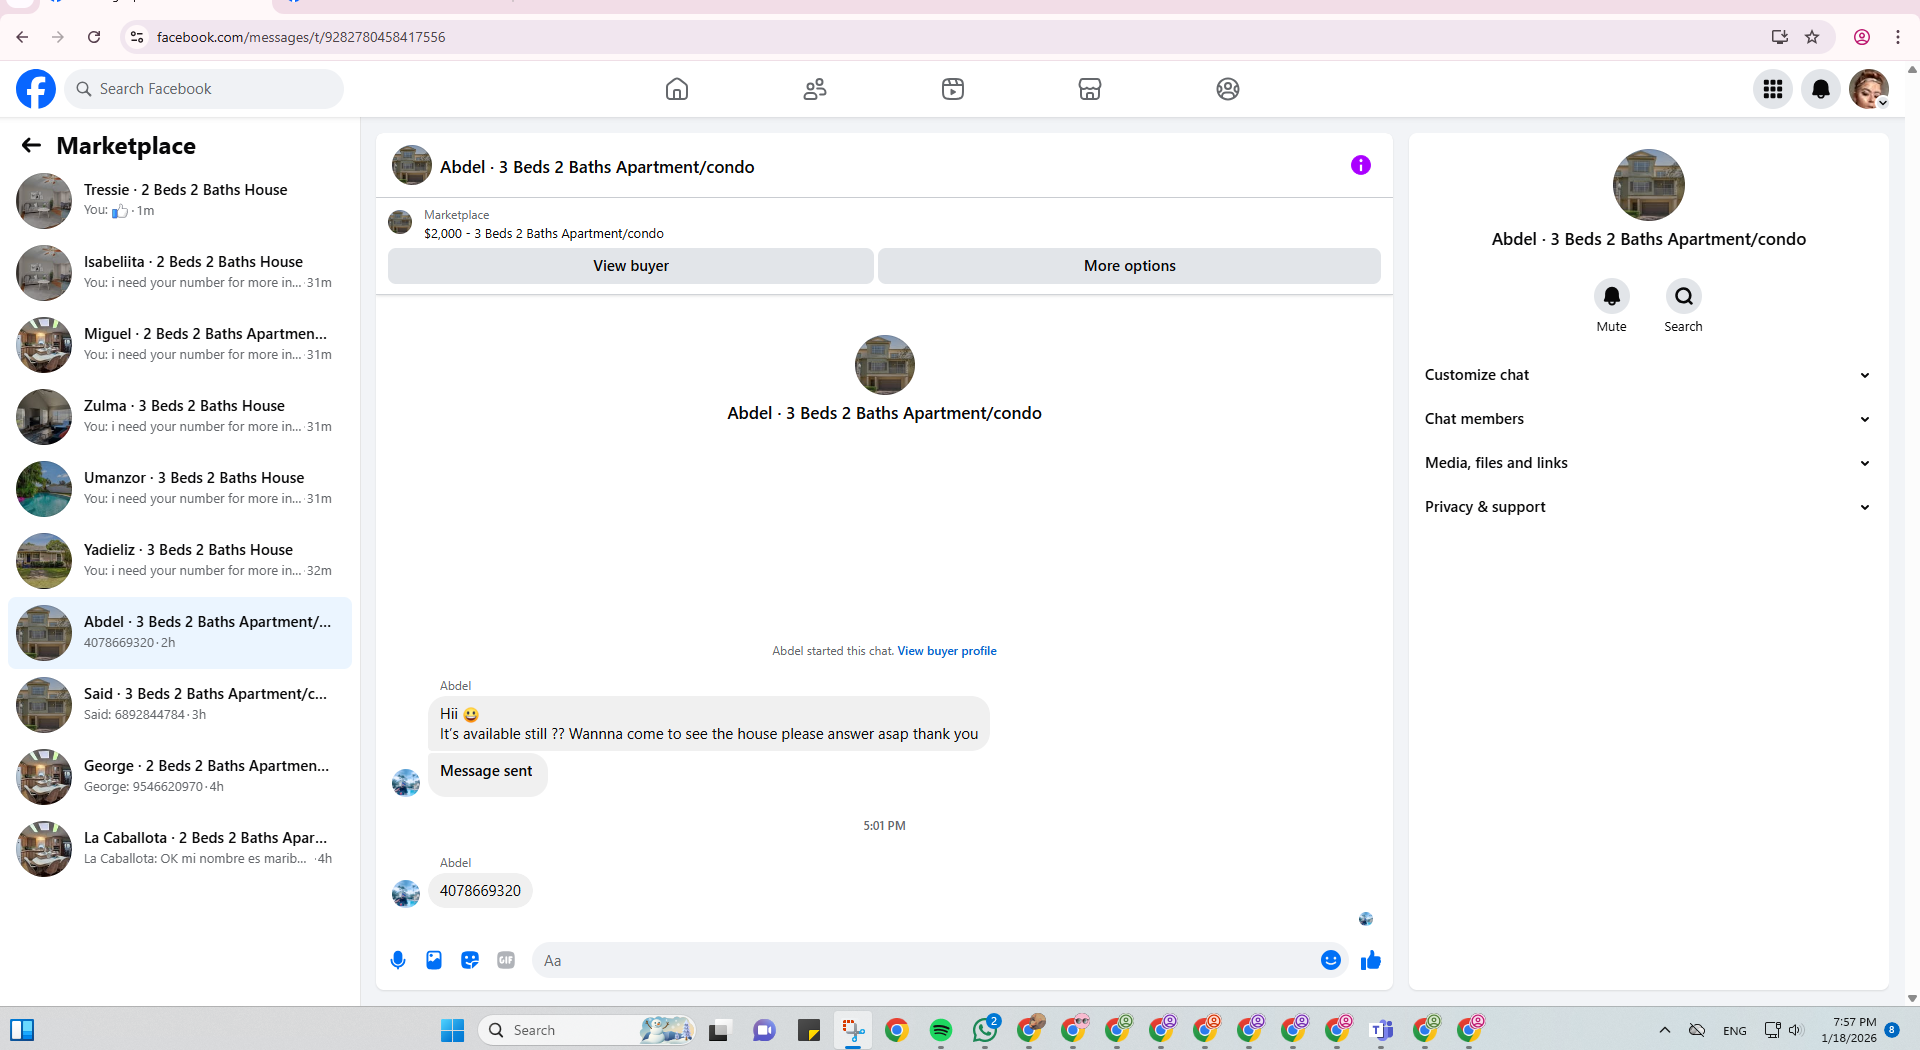The height and width of the screenshot is (1050, 1920).
Task: Open Chrome three-dot menu
Action: click(1898, 37)
